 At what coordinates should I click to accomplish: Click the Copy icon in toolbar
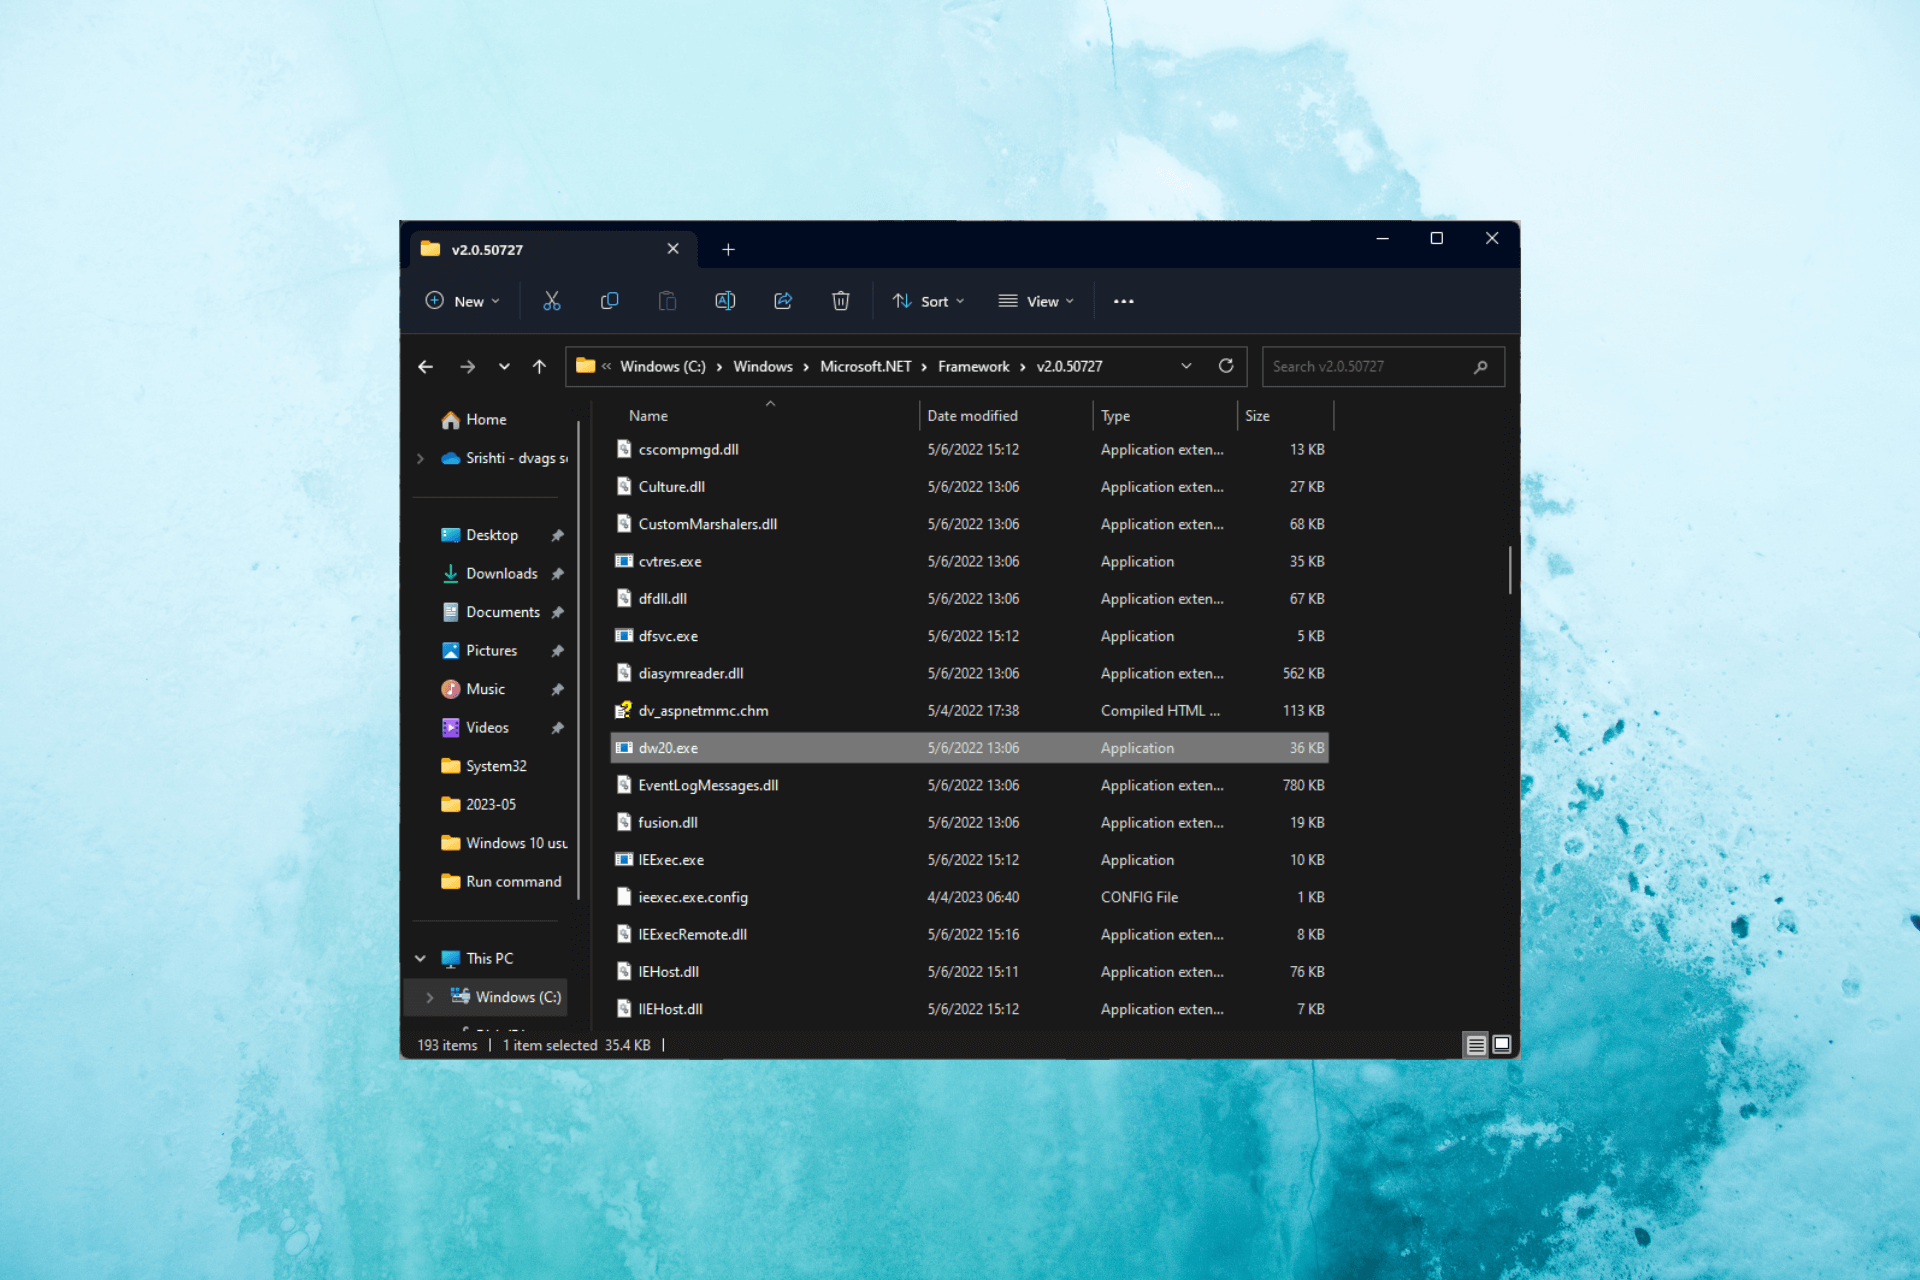609,301
